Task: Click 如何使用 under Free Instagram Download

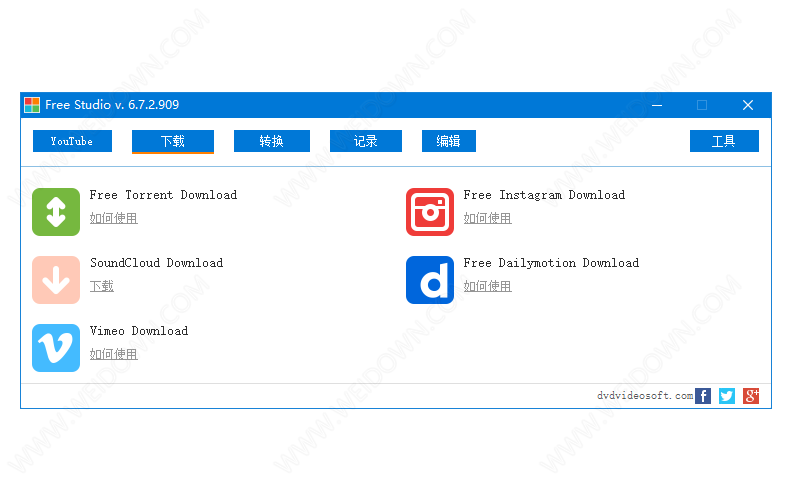Action: pyautogui.click(x=488, y=218)
